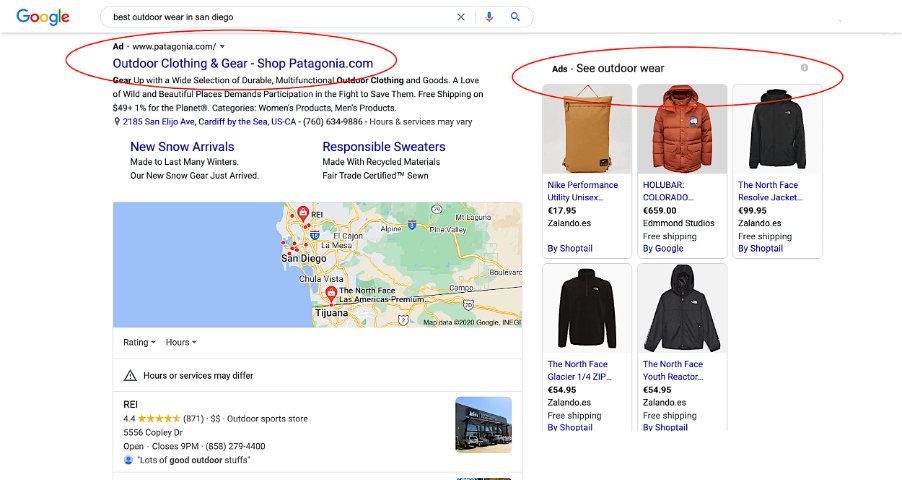This screenshot has height=480, width=902.
Task: Start voice search with microphone icon
Action: (489, 17)
